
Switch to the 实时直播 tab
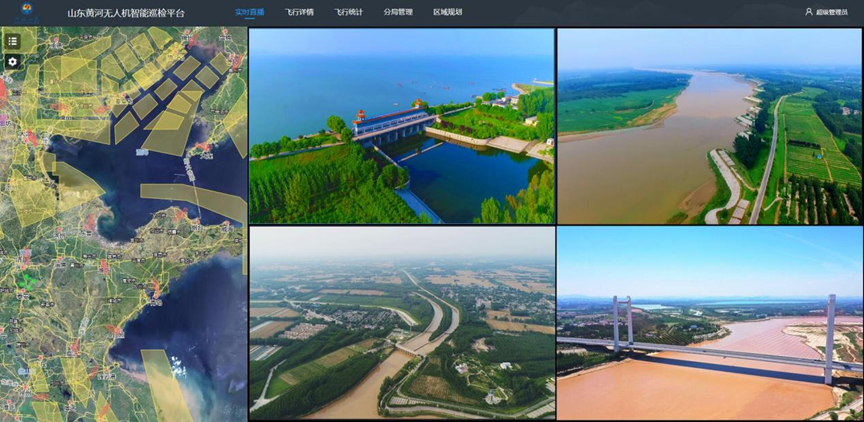(249, 12)
